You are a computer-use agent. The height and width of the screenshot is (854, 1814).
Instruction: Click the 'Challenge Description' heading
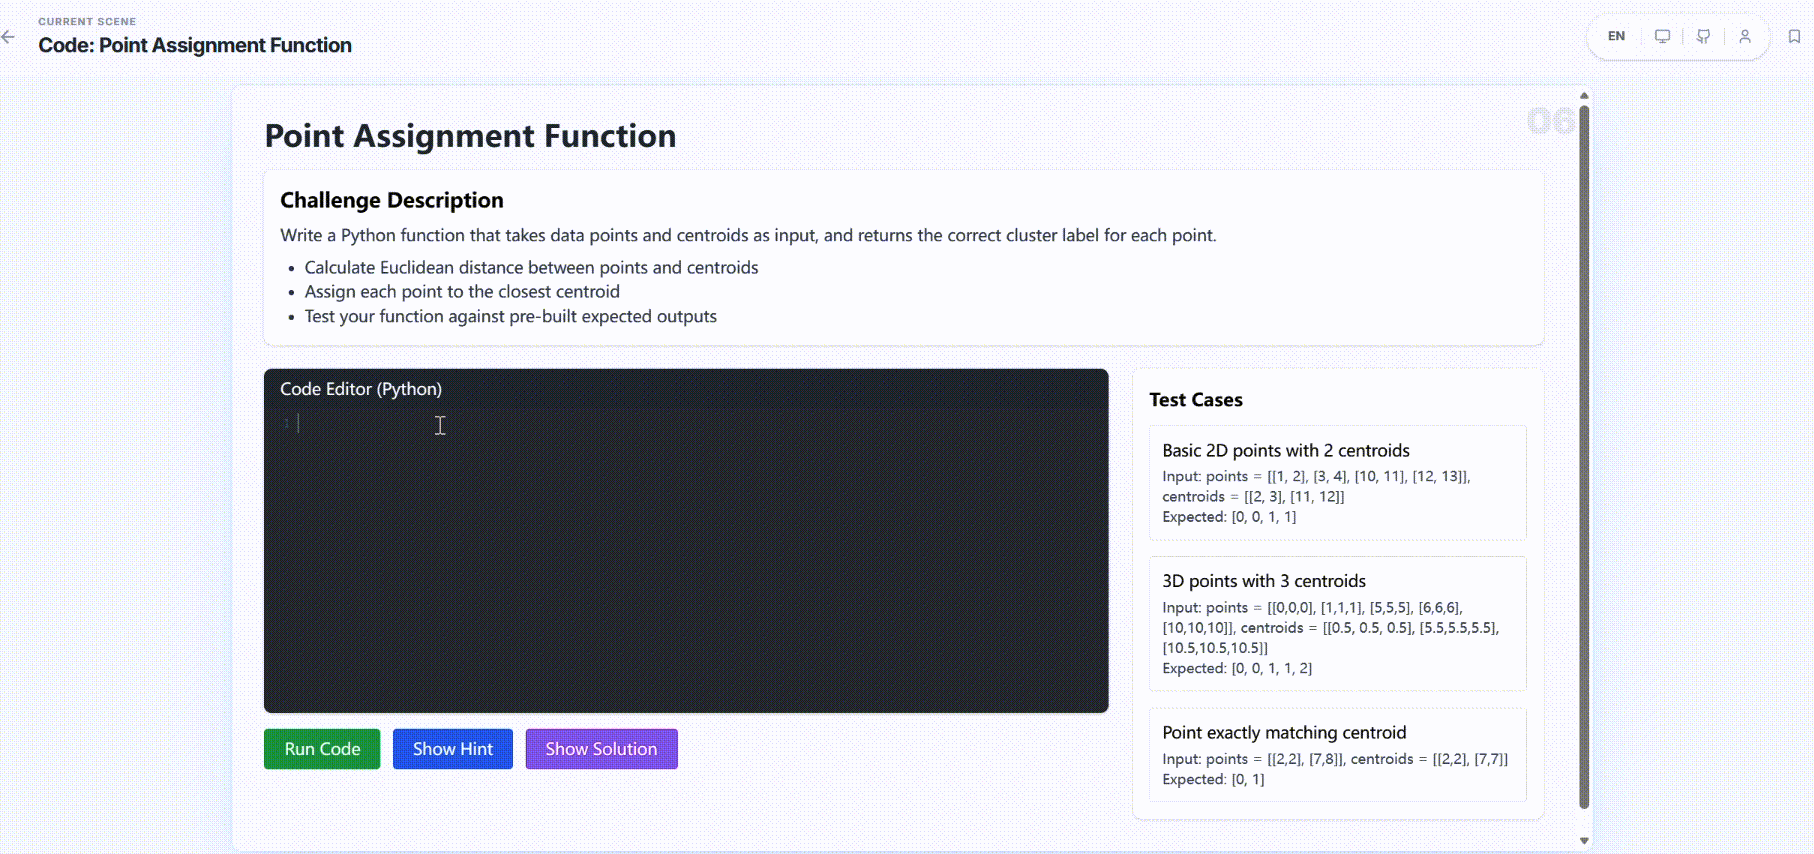tap(392, 200)
